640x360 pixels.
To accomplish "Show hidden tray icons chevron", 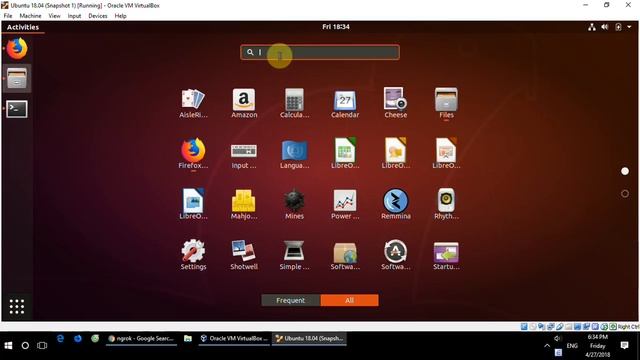I will coord(547,345).
